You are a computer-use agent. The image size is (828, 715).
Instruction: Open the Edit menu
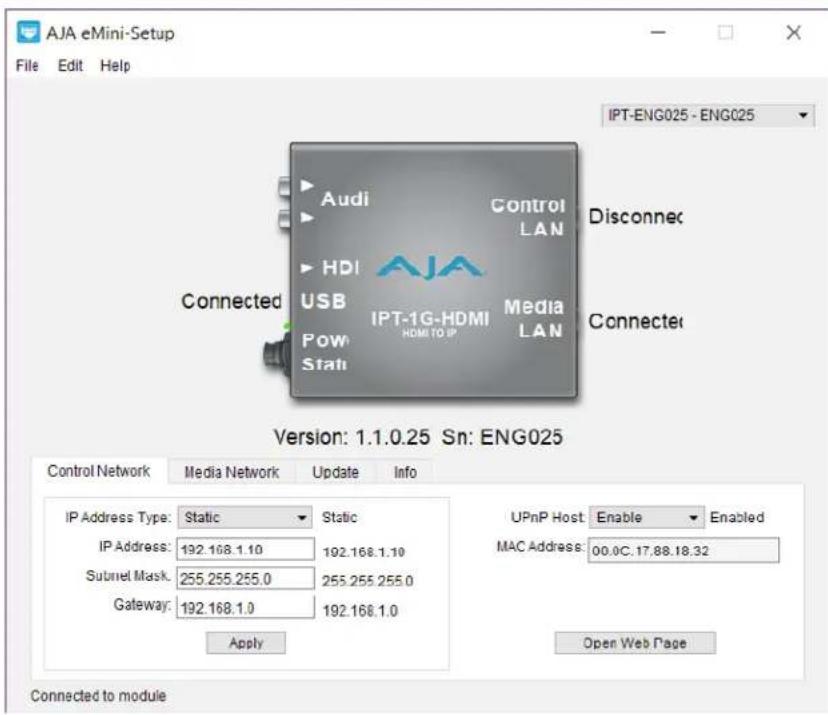[x=70, y=65]
